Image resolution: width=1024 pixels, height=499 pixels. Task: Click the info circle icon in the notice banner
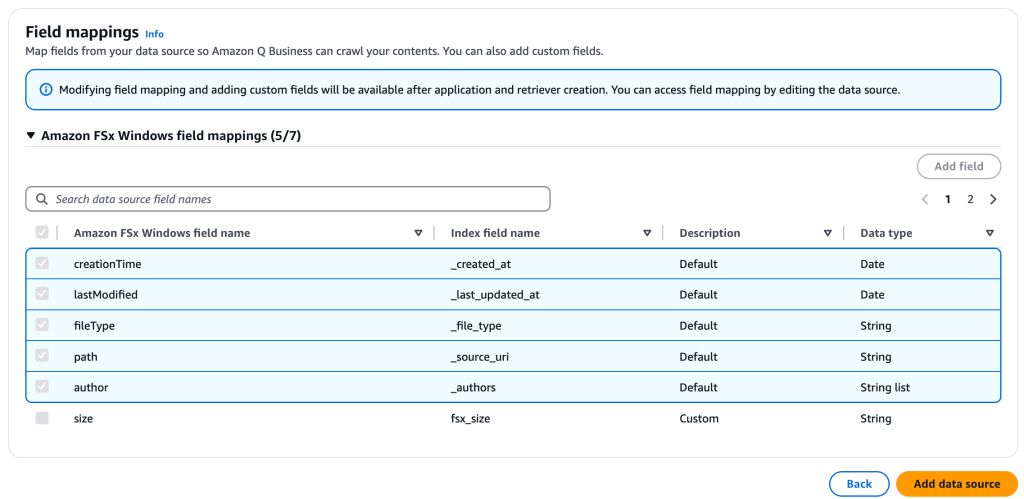click(x=45, y=90)
